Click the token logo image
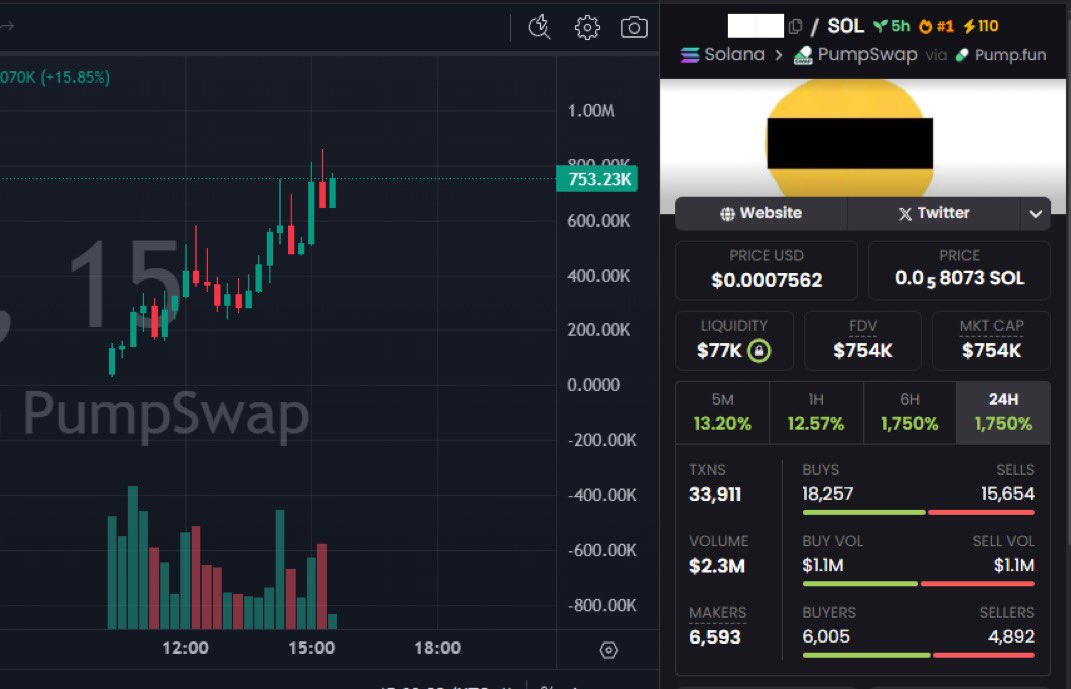 (850, 140)
